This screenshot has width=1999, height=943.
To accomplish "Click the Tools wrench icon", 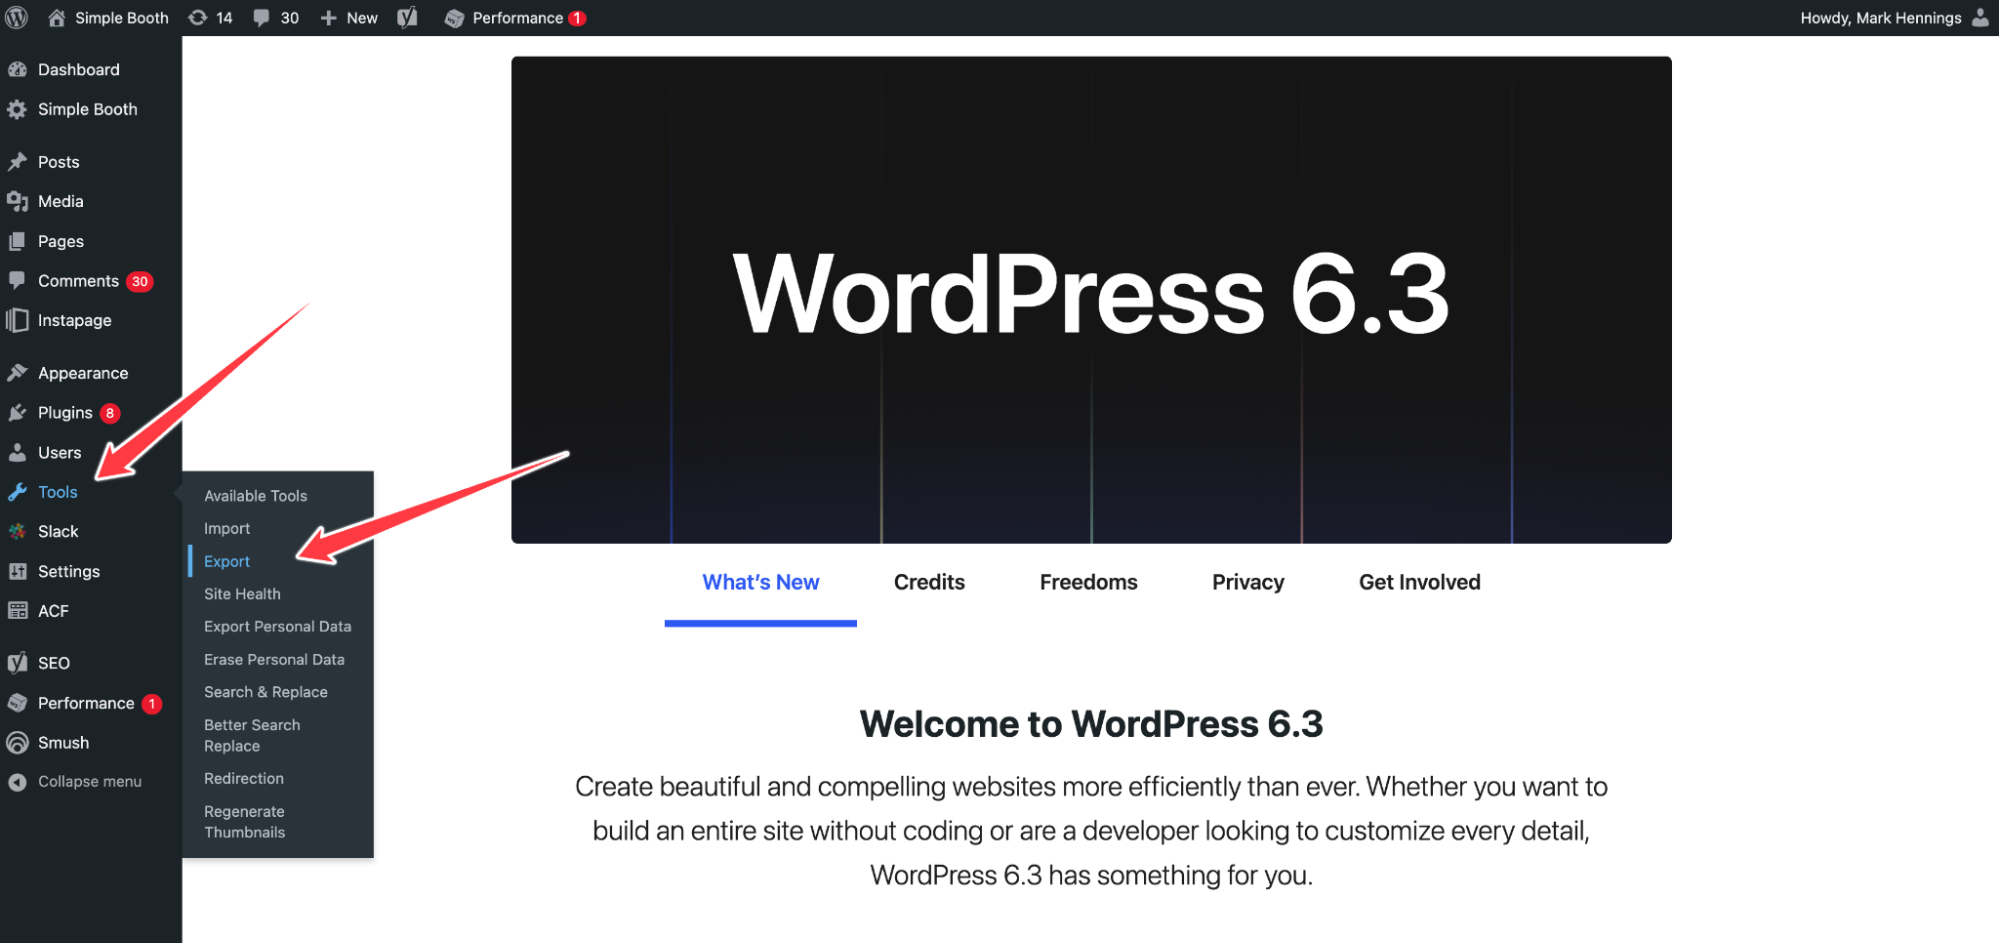I will coord(17,492).
